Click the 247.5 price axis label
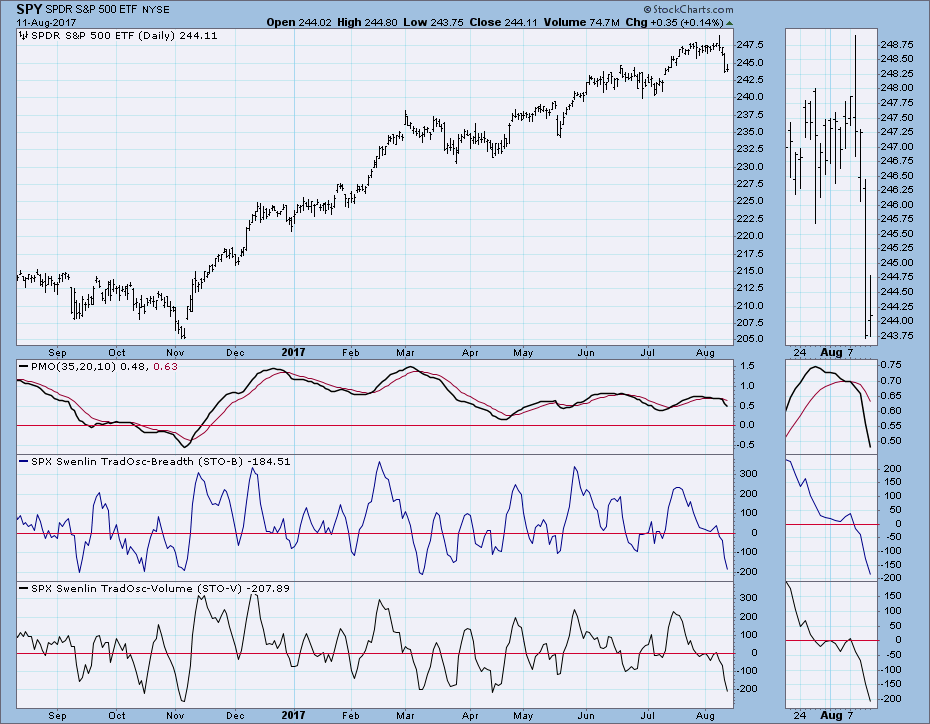 pyautogui.click(x=750, y=45)
